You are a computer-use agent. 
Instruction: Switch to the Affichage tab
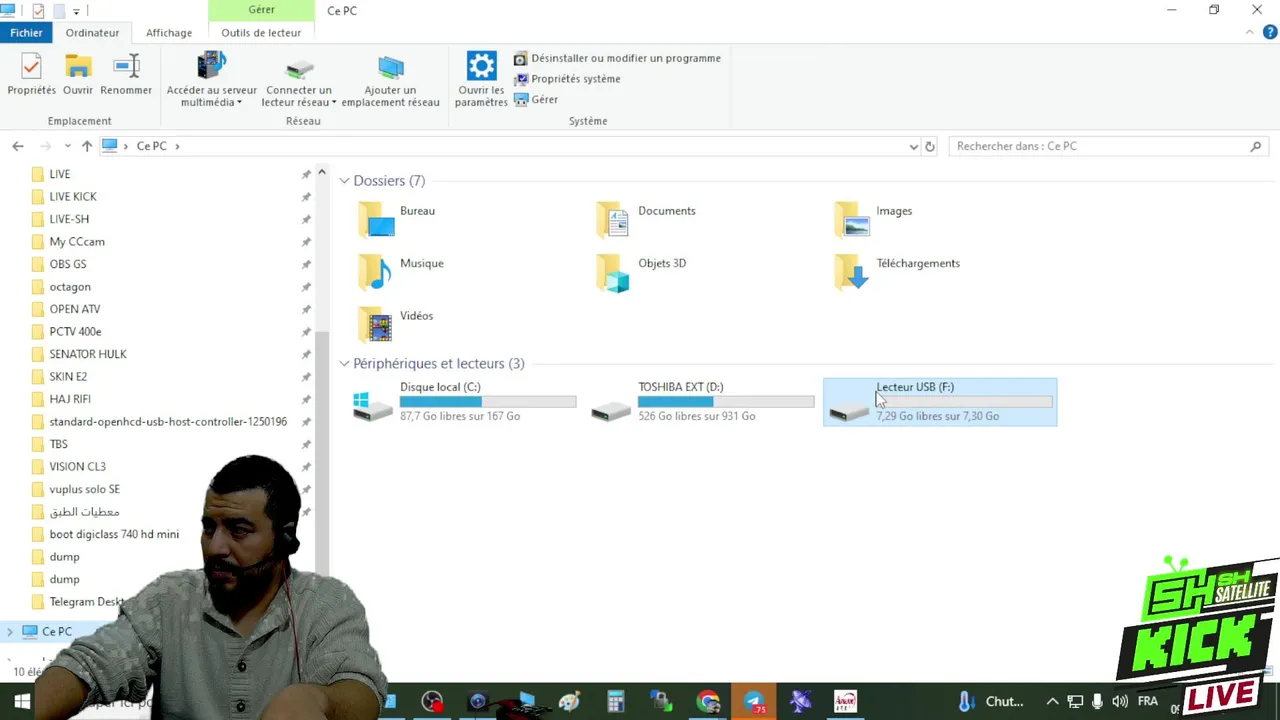pos(169,33)
